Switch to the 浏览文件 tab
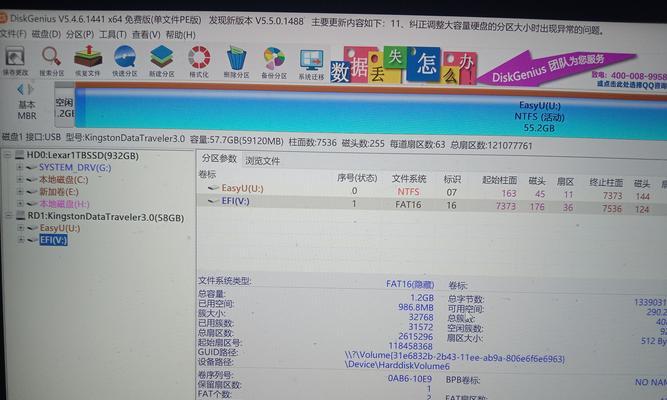 coord(262,161)
